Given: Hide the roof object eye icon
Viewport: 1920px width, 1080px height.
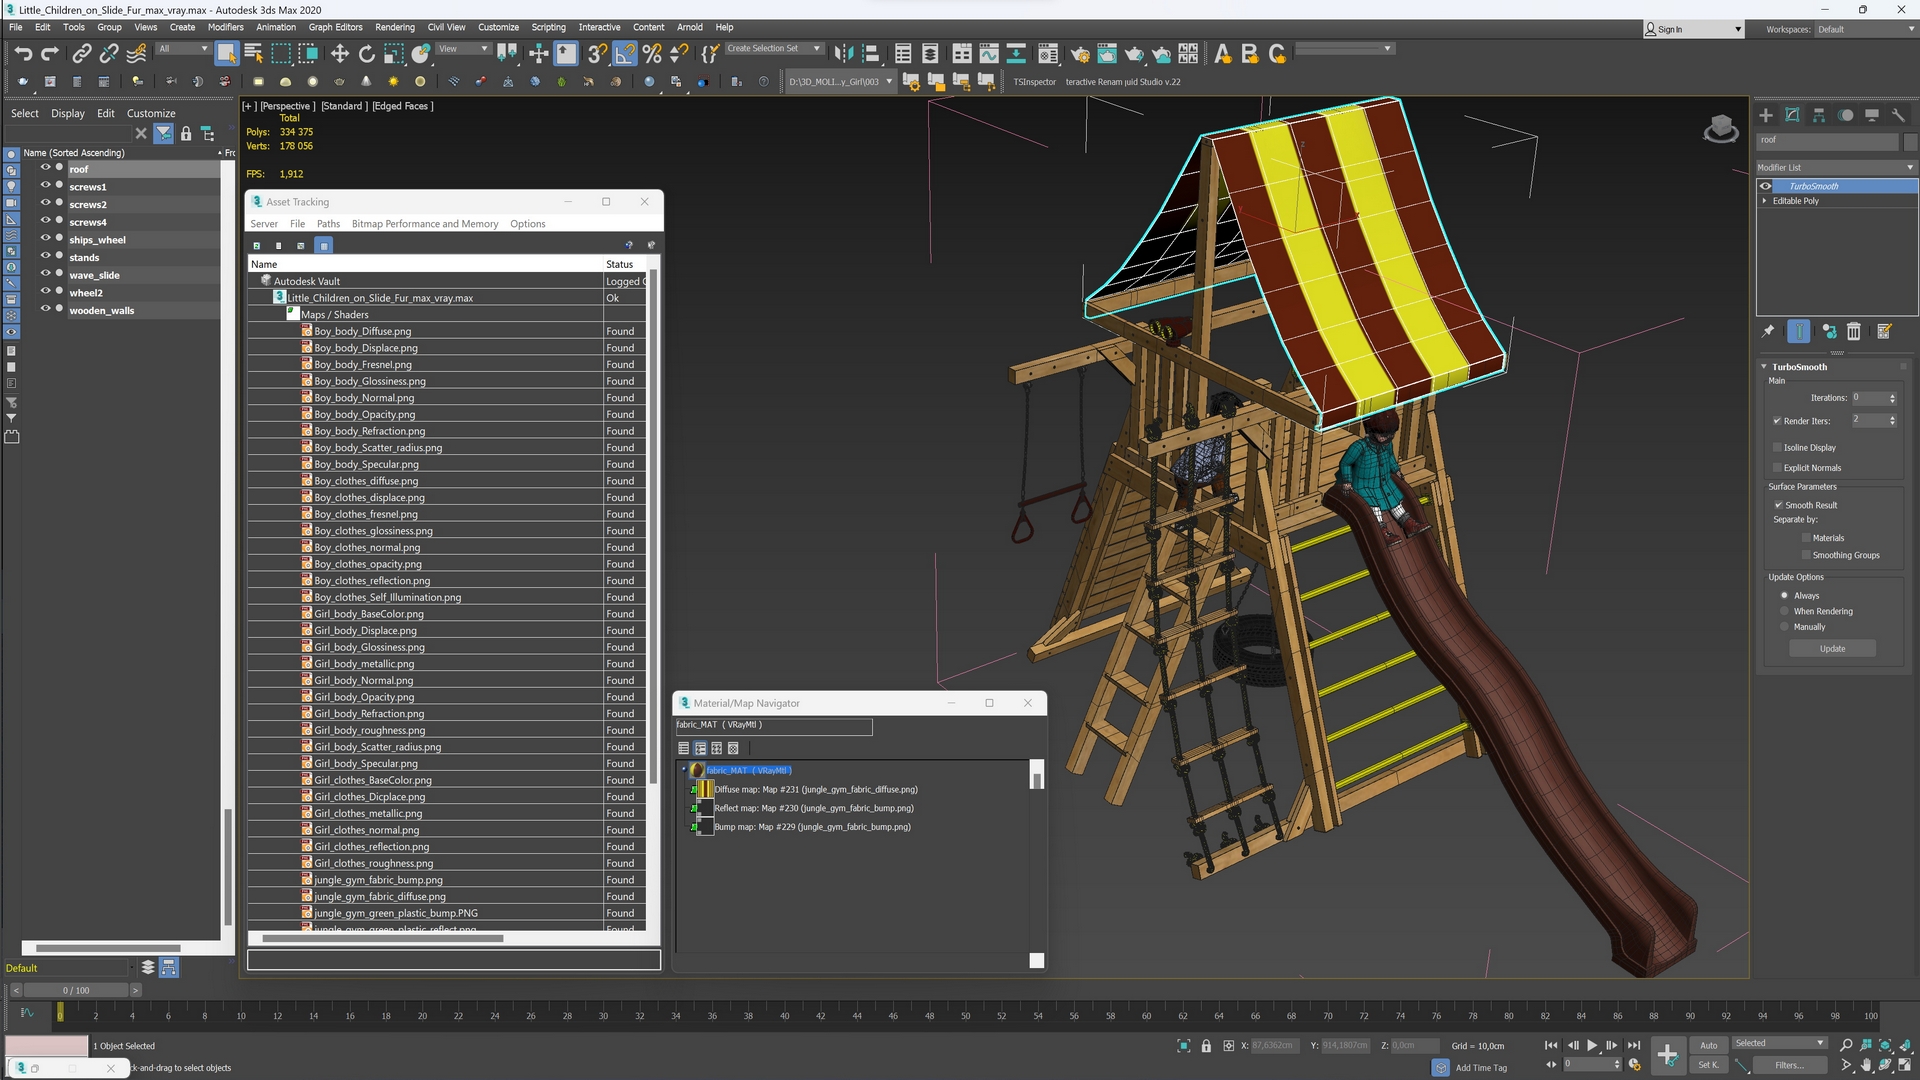Looking at the screenshot, I should coord(45,169).
